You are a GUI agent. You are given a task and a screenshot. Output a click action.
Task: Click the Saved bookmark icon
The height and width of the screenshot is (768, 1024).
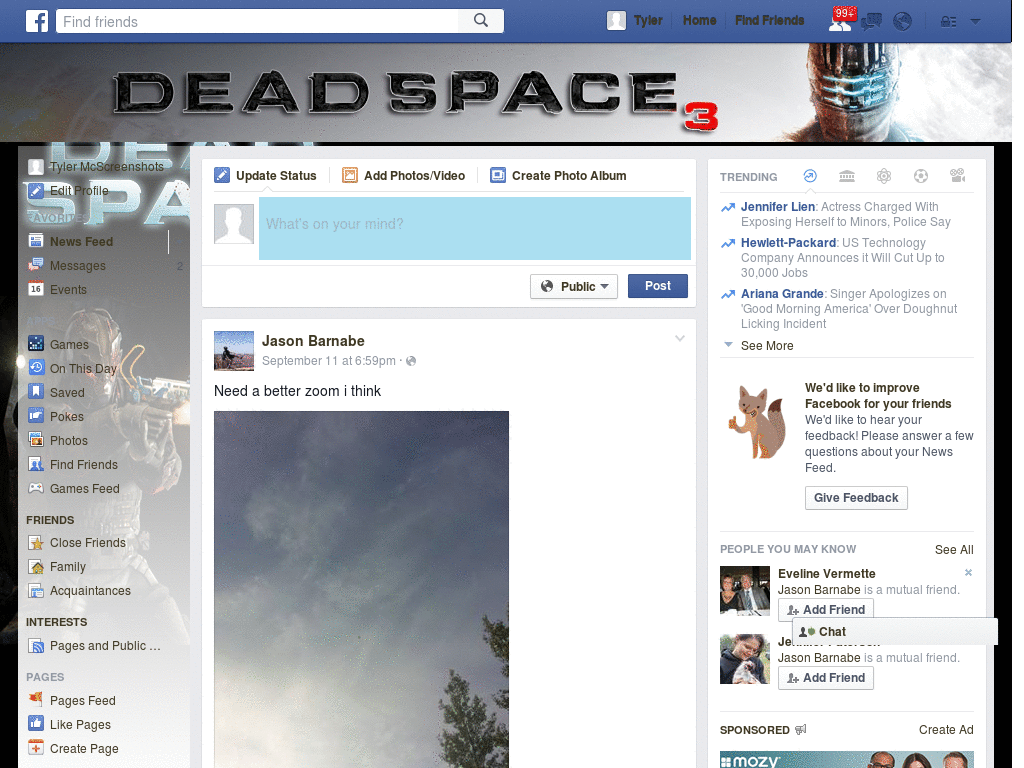pyautogui.click(x=36, y=392)
